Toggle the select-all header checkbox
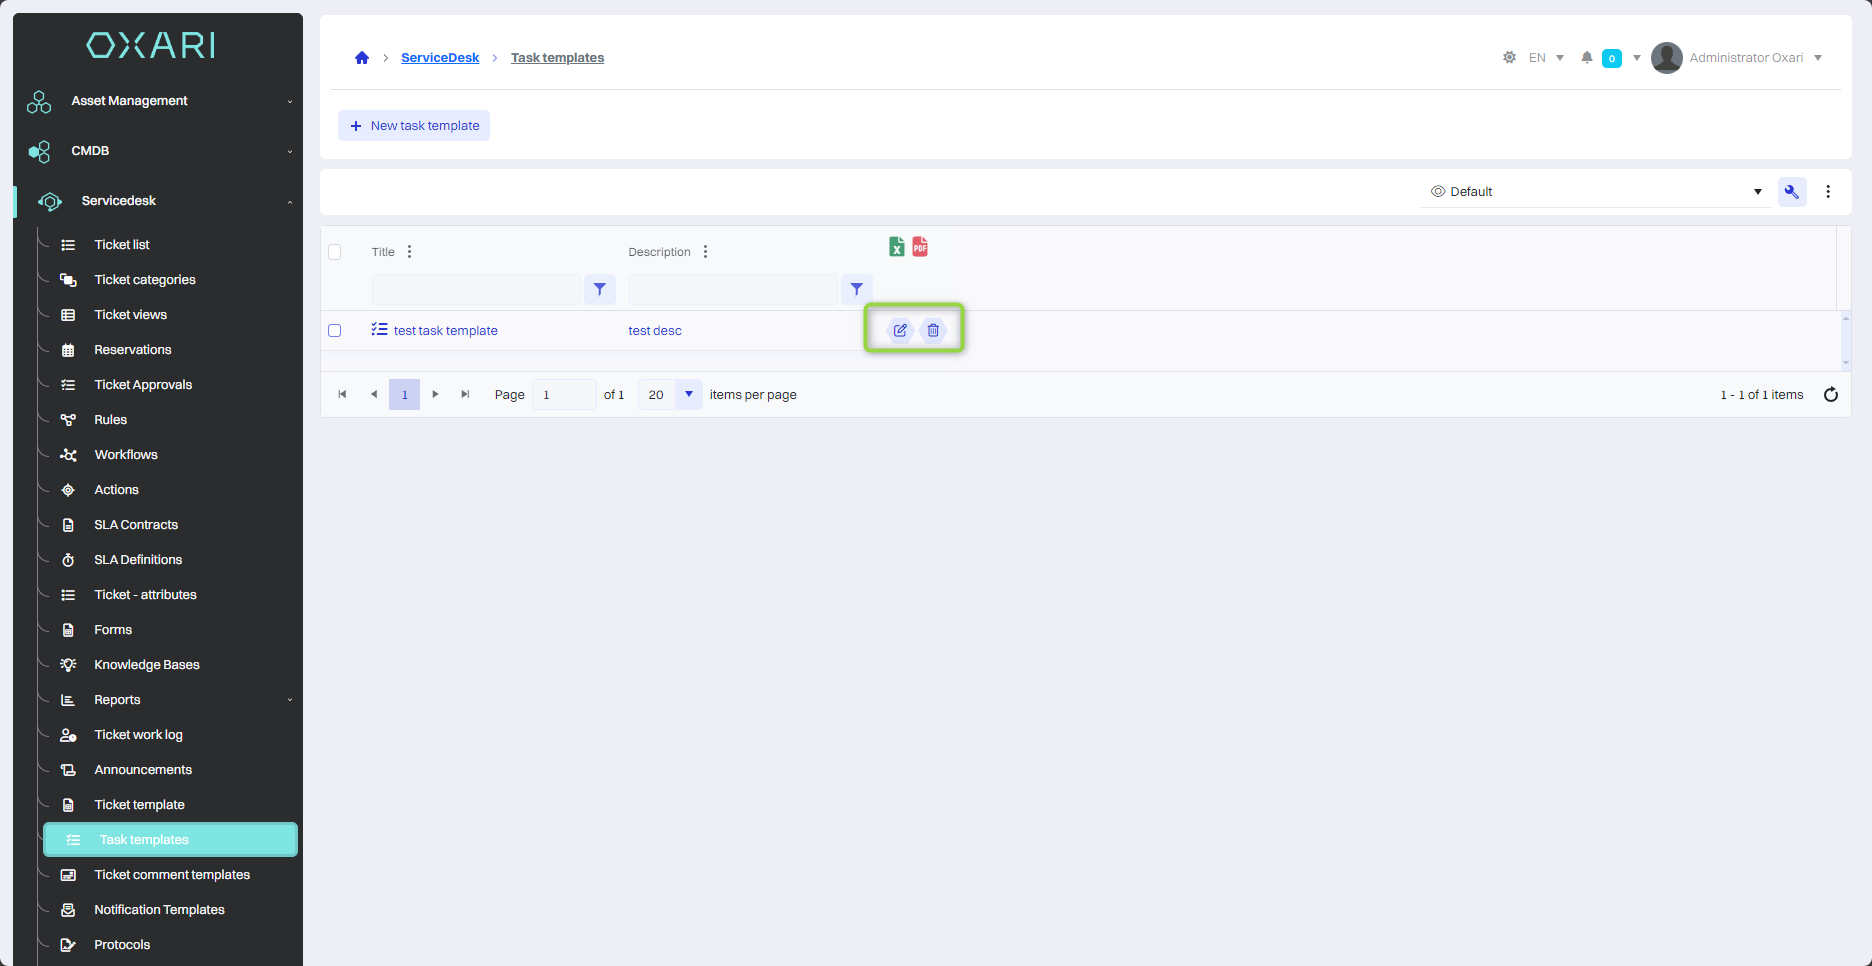Viewport: 1872px width, 966px height. coord(335,252)
